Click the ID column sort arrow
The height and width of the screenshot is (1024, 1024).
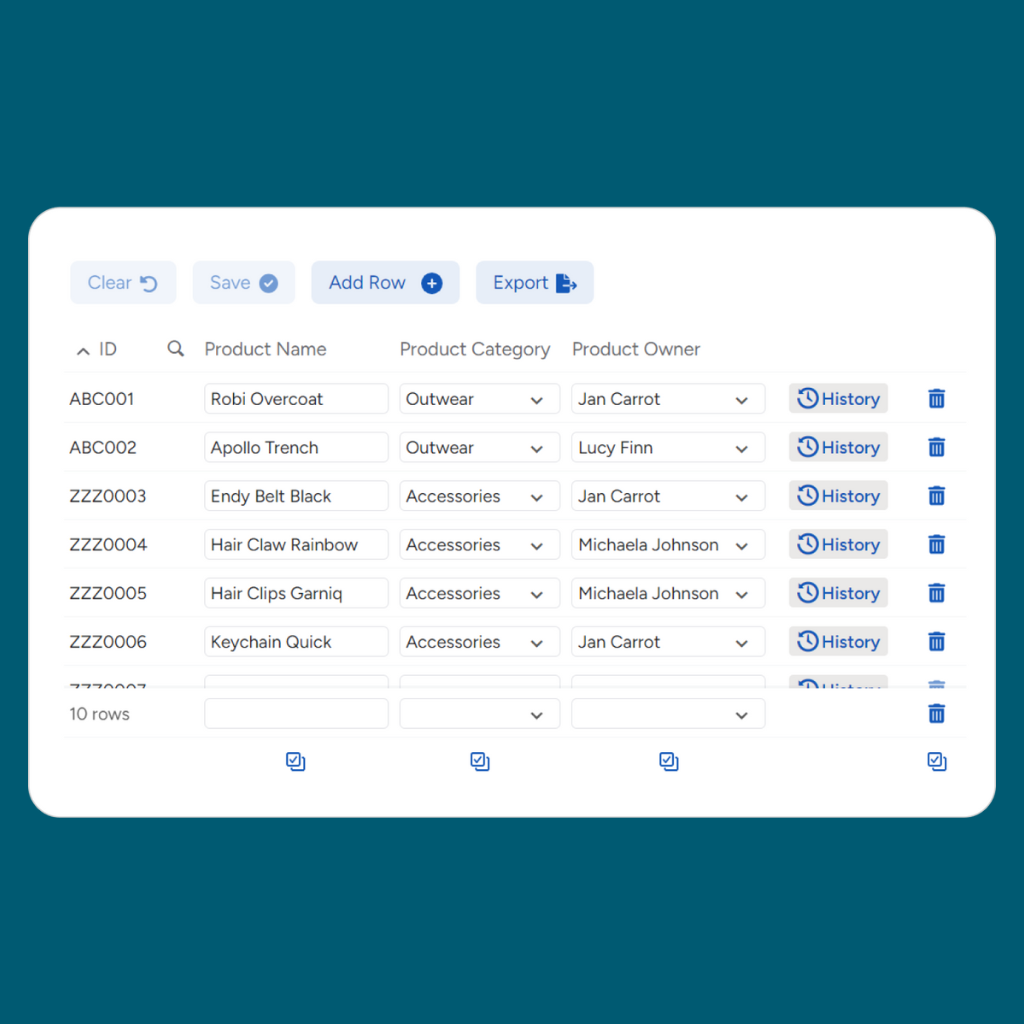pos(83,350)
